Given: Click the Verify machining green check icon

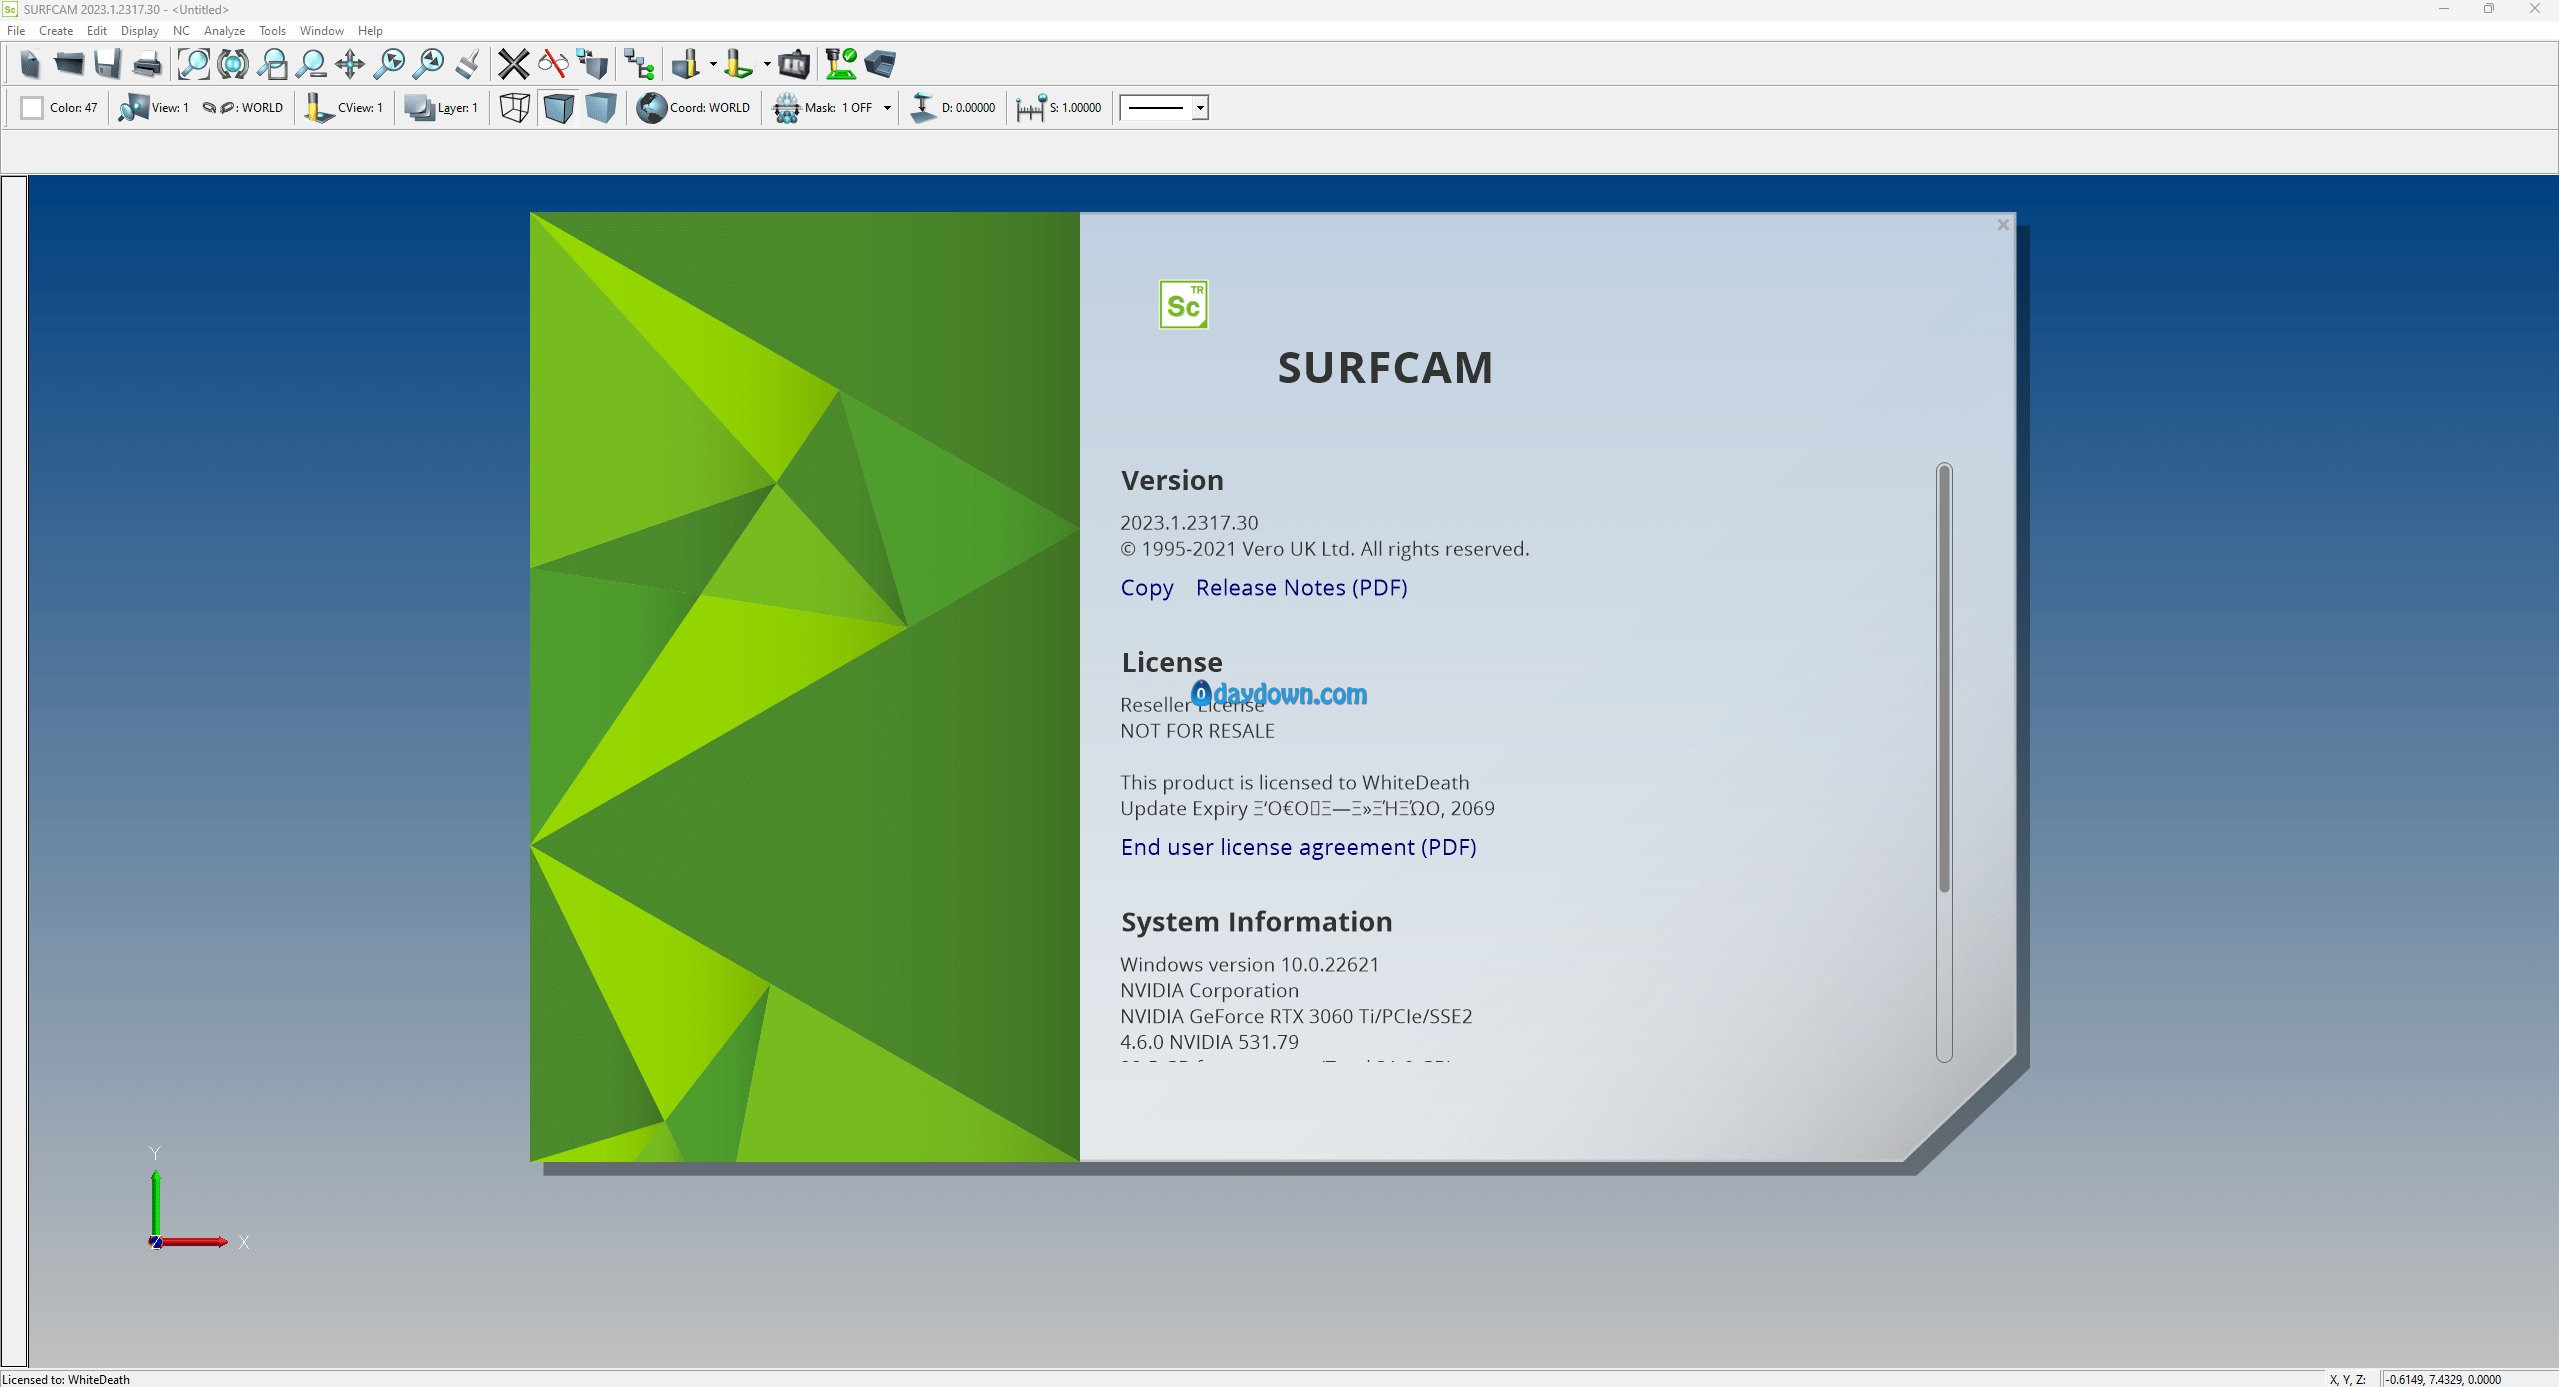Looking at the screenshot, I should (x=840, y=65).
